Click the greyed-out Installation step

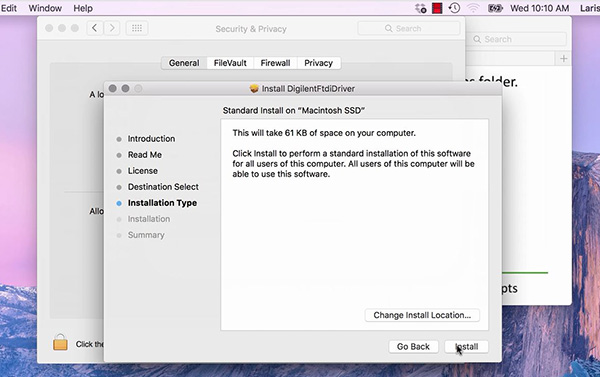point(148,219)
